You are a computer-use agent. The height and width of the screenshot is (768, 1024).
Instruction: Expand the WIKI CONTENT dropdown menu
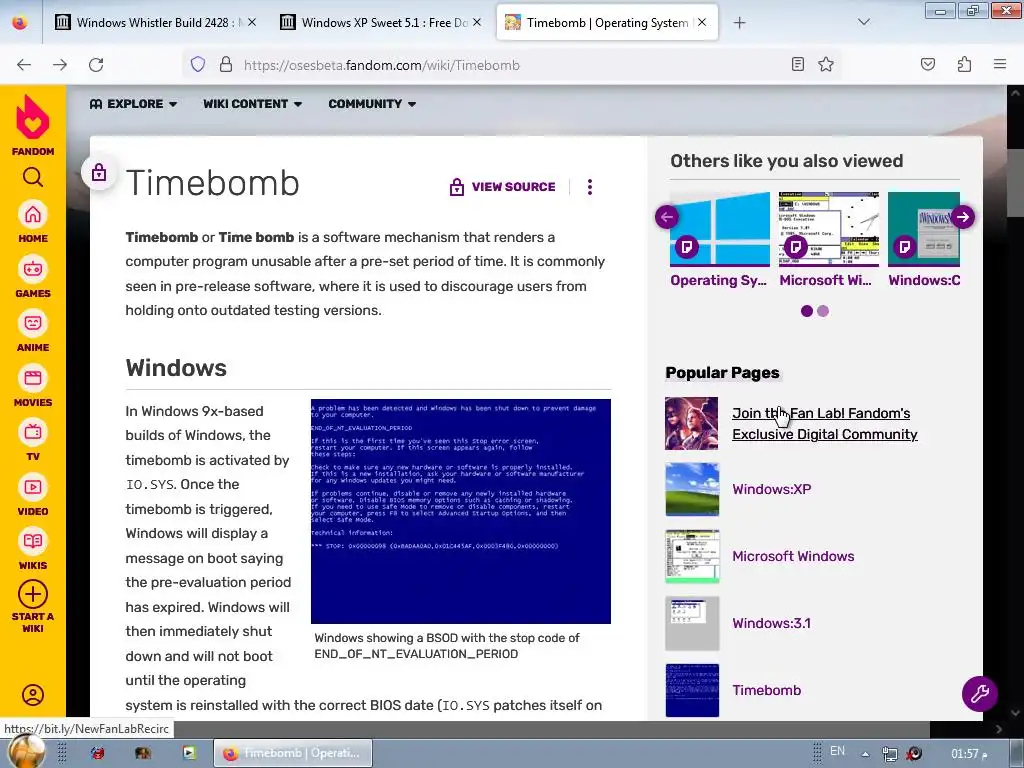pos(252,104)
